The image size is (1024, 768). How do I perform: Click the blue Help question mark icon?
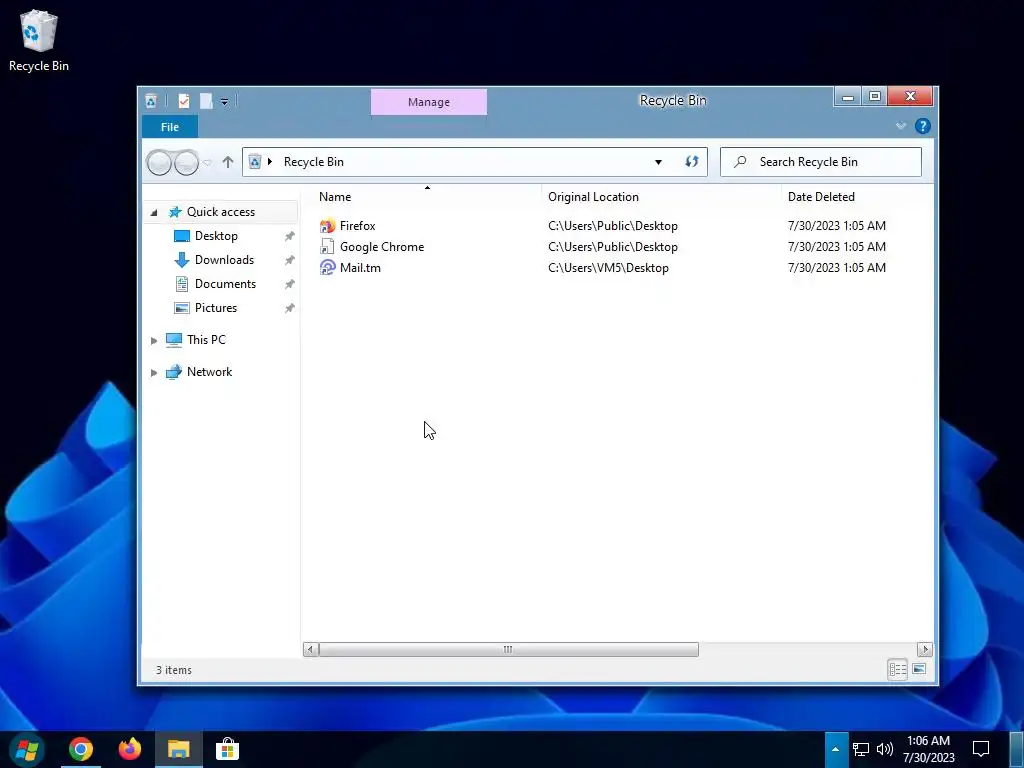click(x=922, y=126)
